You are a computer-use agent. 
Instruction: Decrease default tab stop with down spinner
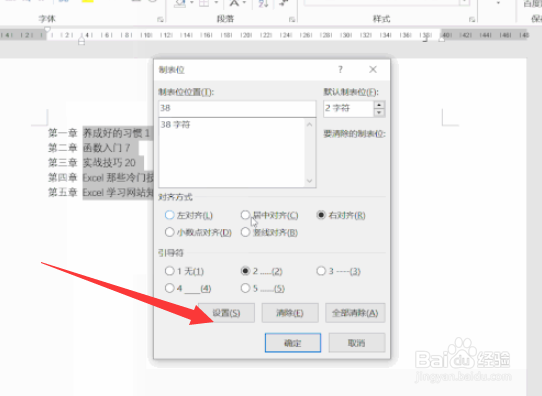379,113
